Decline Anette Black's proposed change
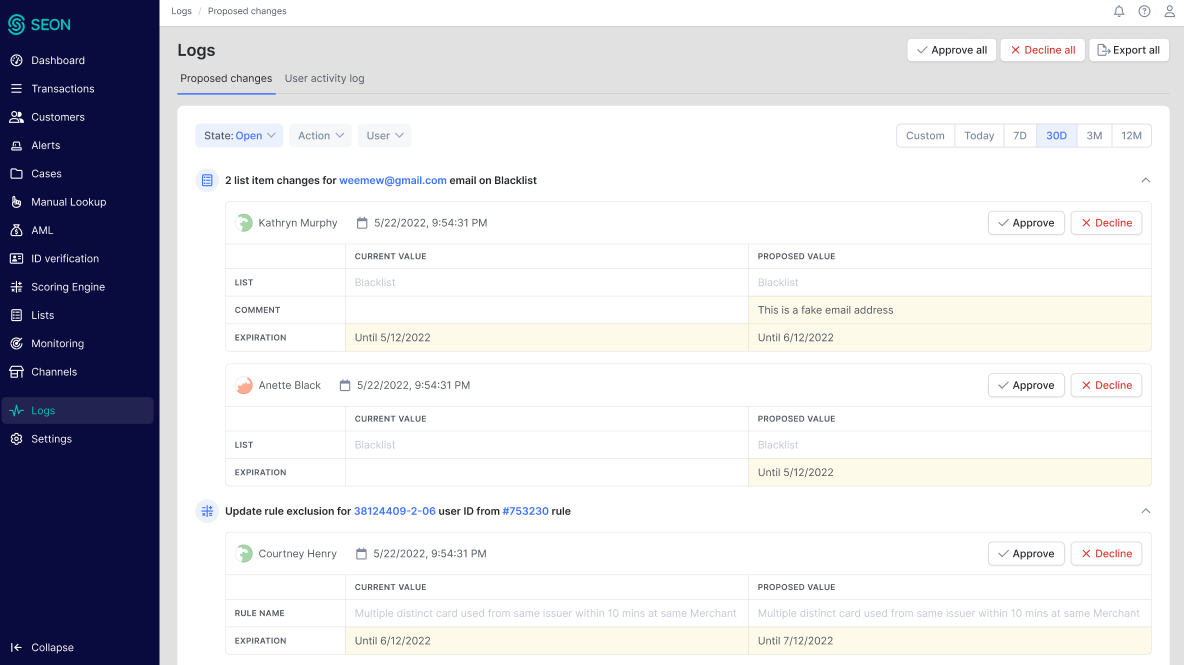 [1105, 385]
